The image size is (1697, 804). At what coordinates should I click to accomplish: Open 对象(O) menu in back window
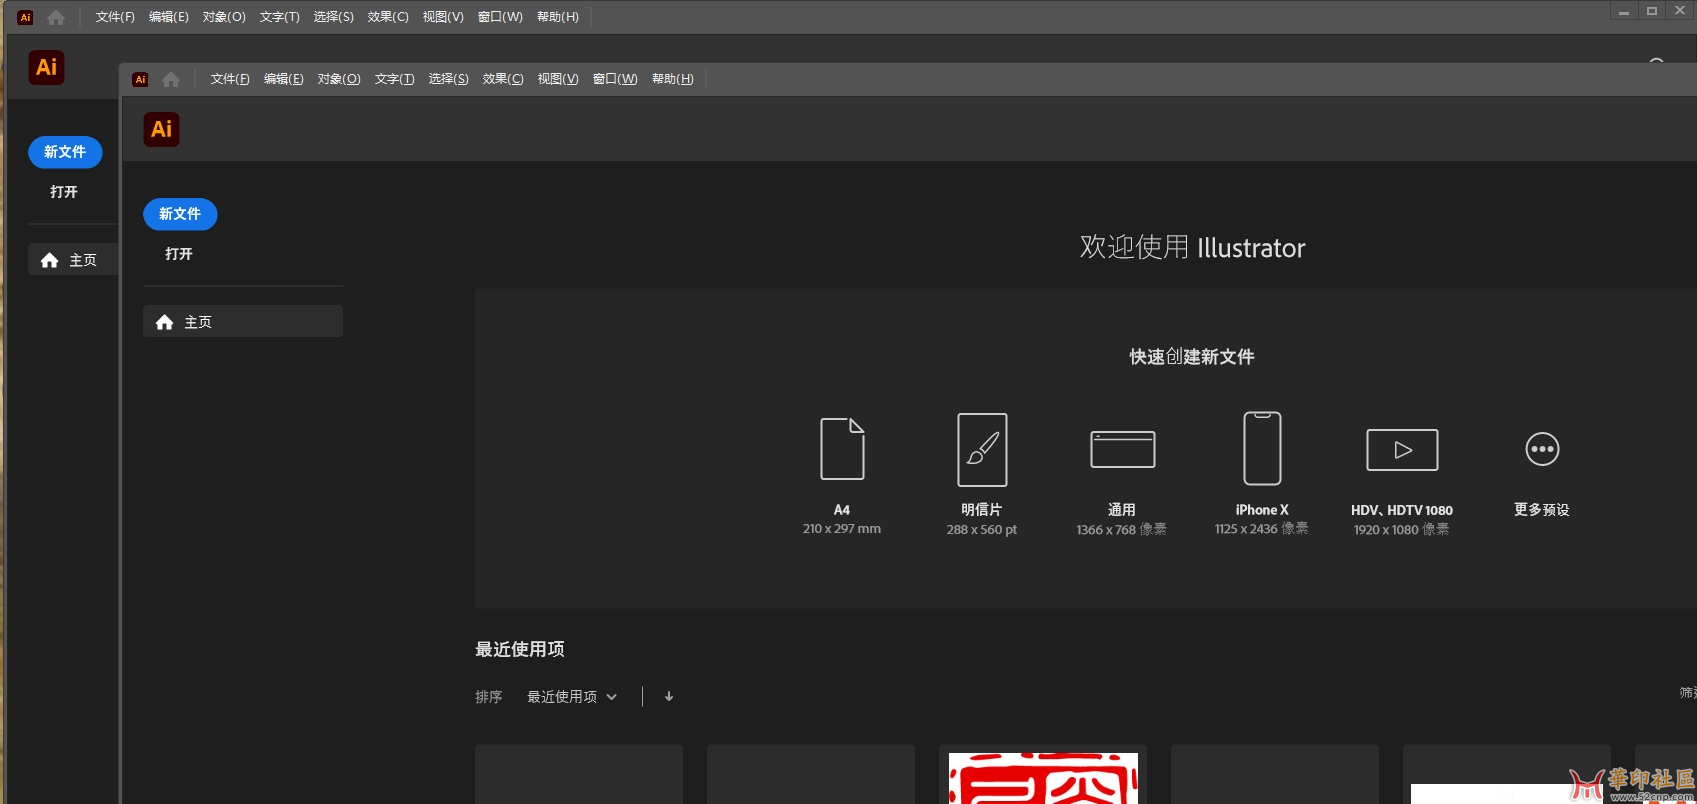(224, 17)
